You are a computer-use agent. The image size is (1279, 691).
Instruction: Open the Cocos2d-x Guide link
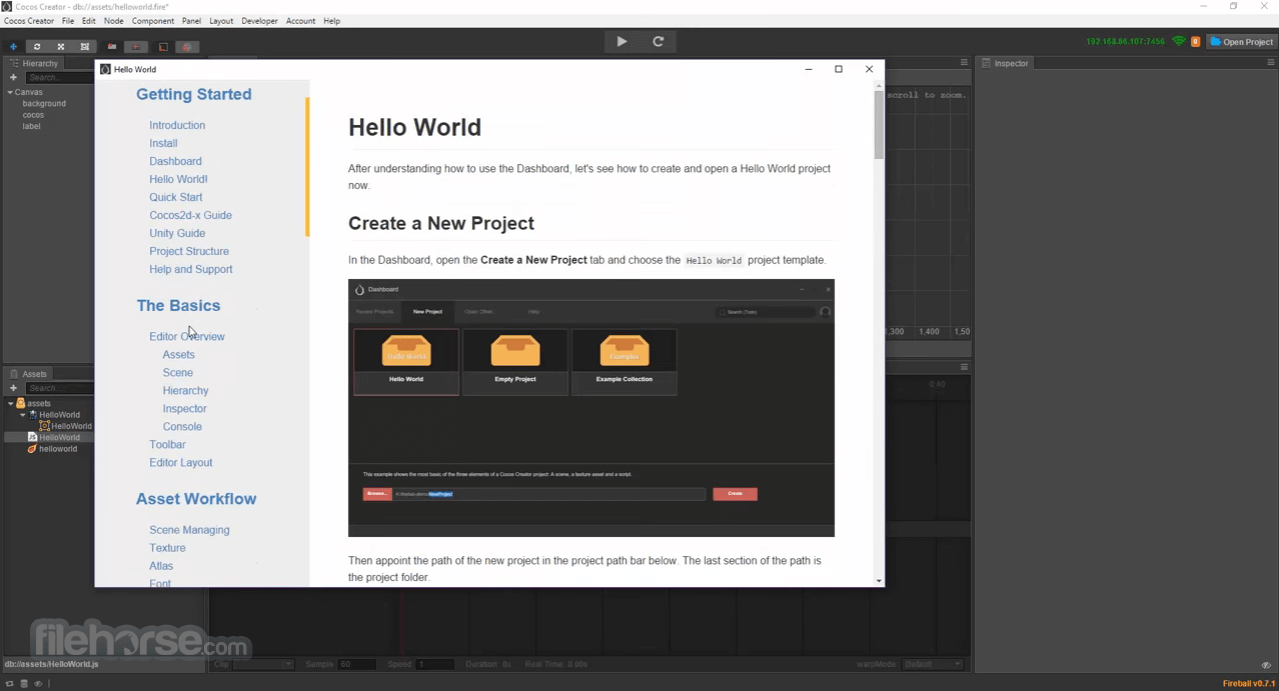[190, 215]
